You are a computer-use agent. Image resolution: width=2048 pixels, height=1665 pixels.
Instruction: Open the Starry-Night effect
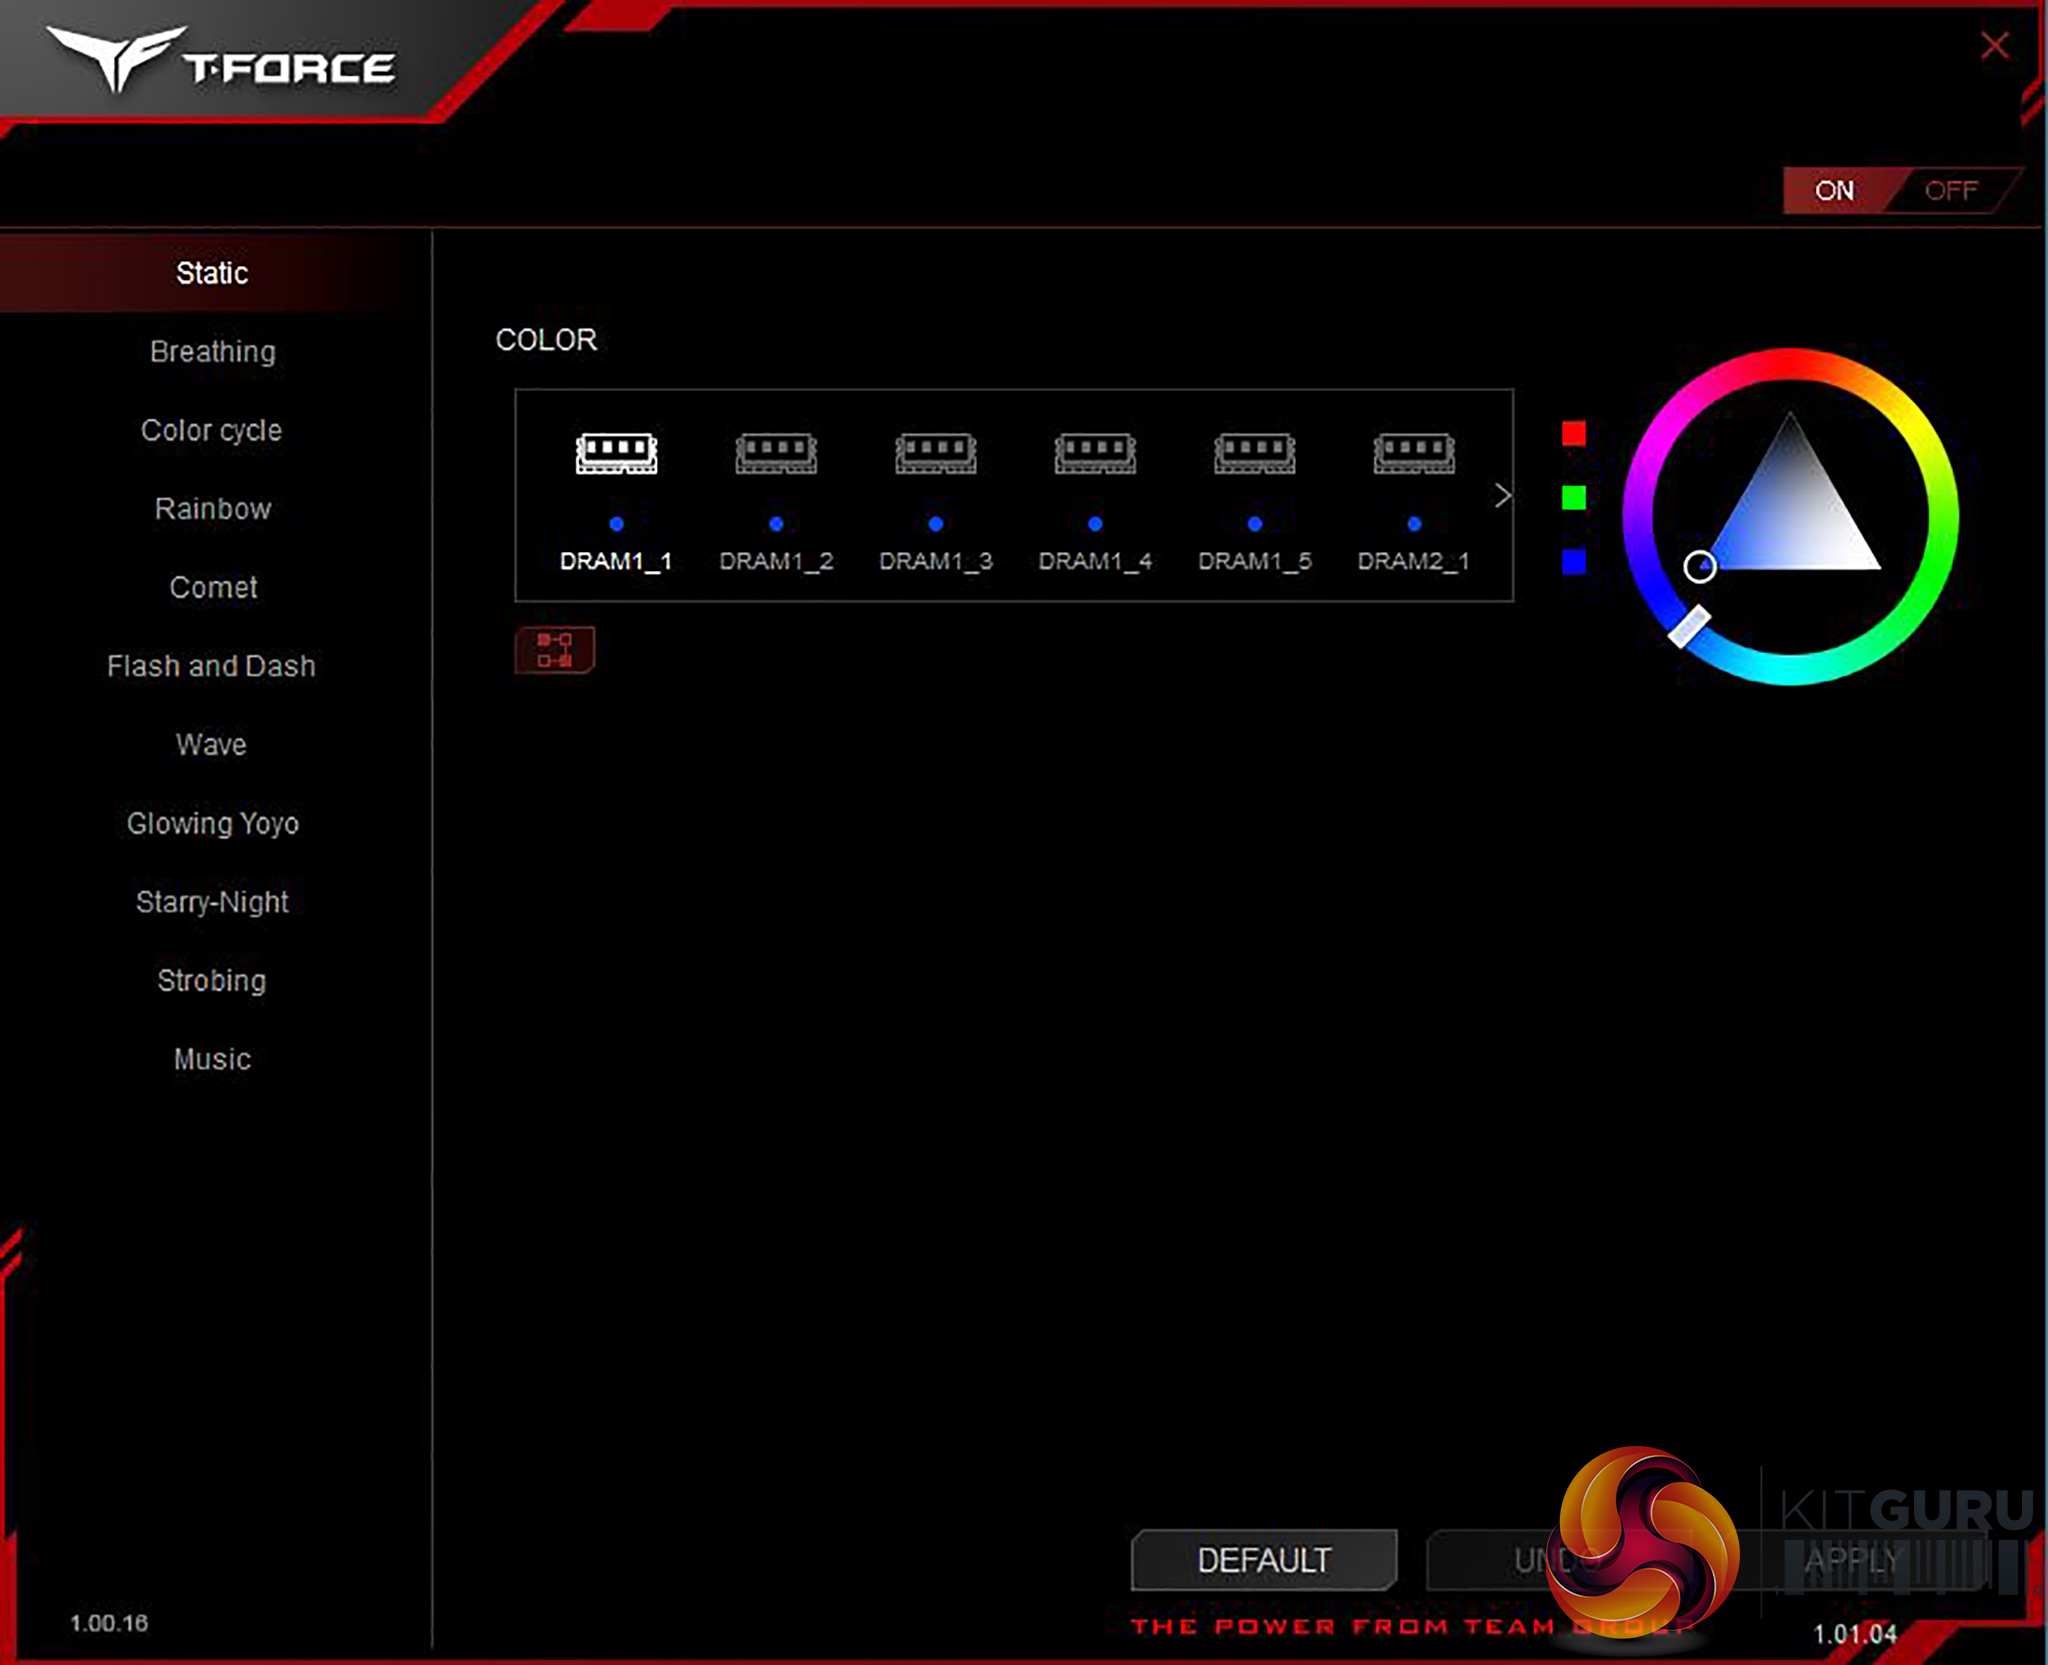click(x=212, y=902)
